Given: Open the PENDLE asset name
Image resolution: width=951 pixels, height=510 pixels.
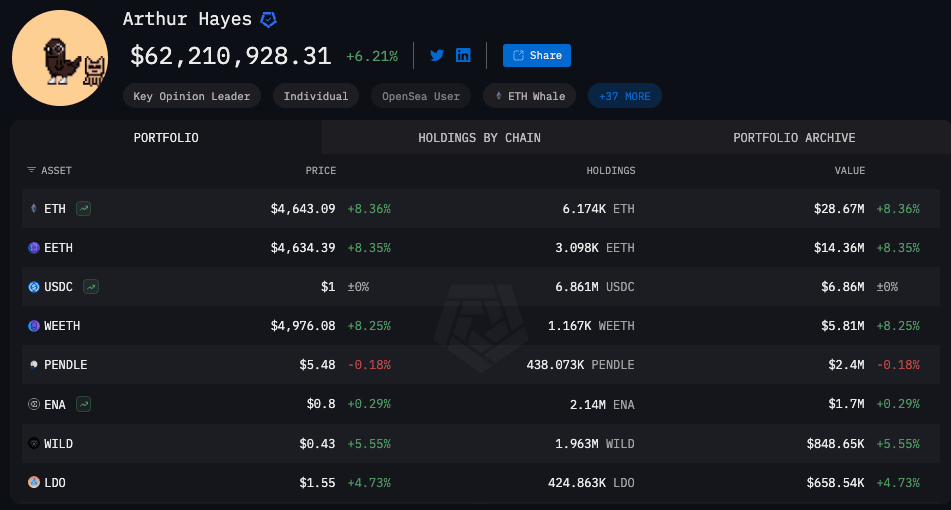Looking at the screenshot, I should [x=66, y=364].
